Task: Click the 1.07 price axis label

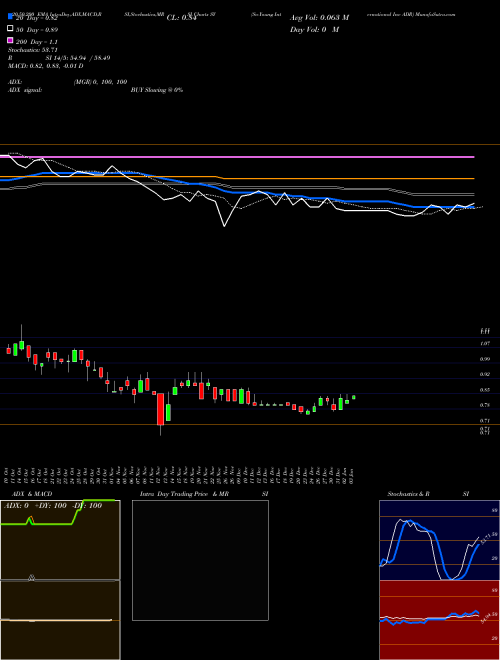Action: click(x=485, y=343)
